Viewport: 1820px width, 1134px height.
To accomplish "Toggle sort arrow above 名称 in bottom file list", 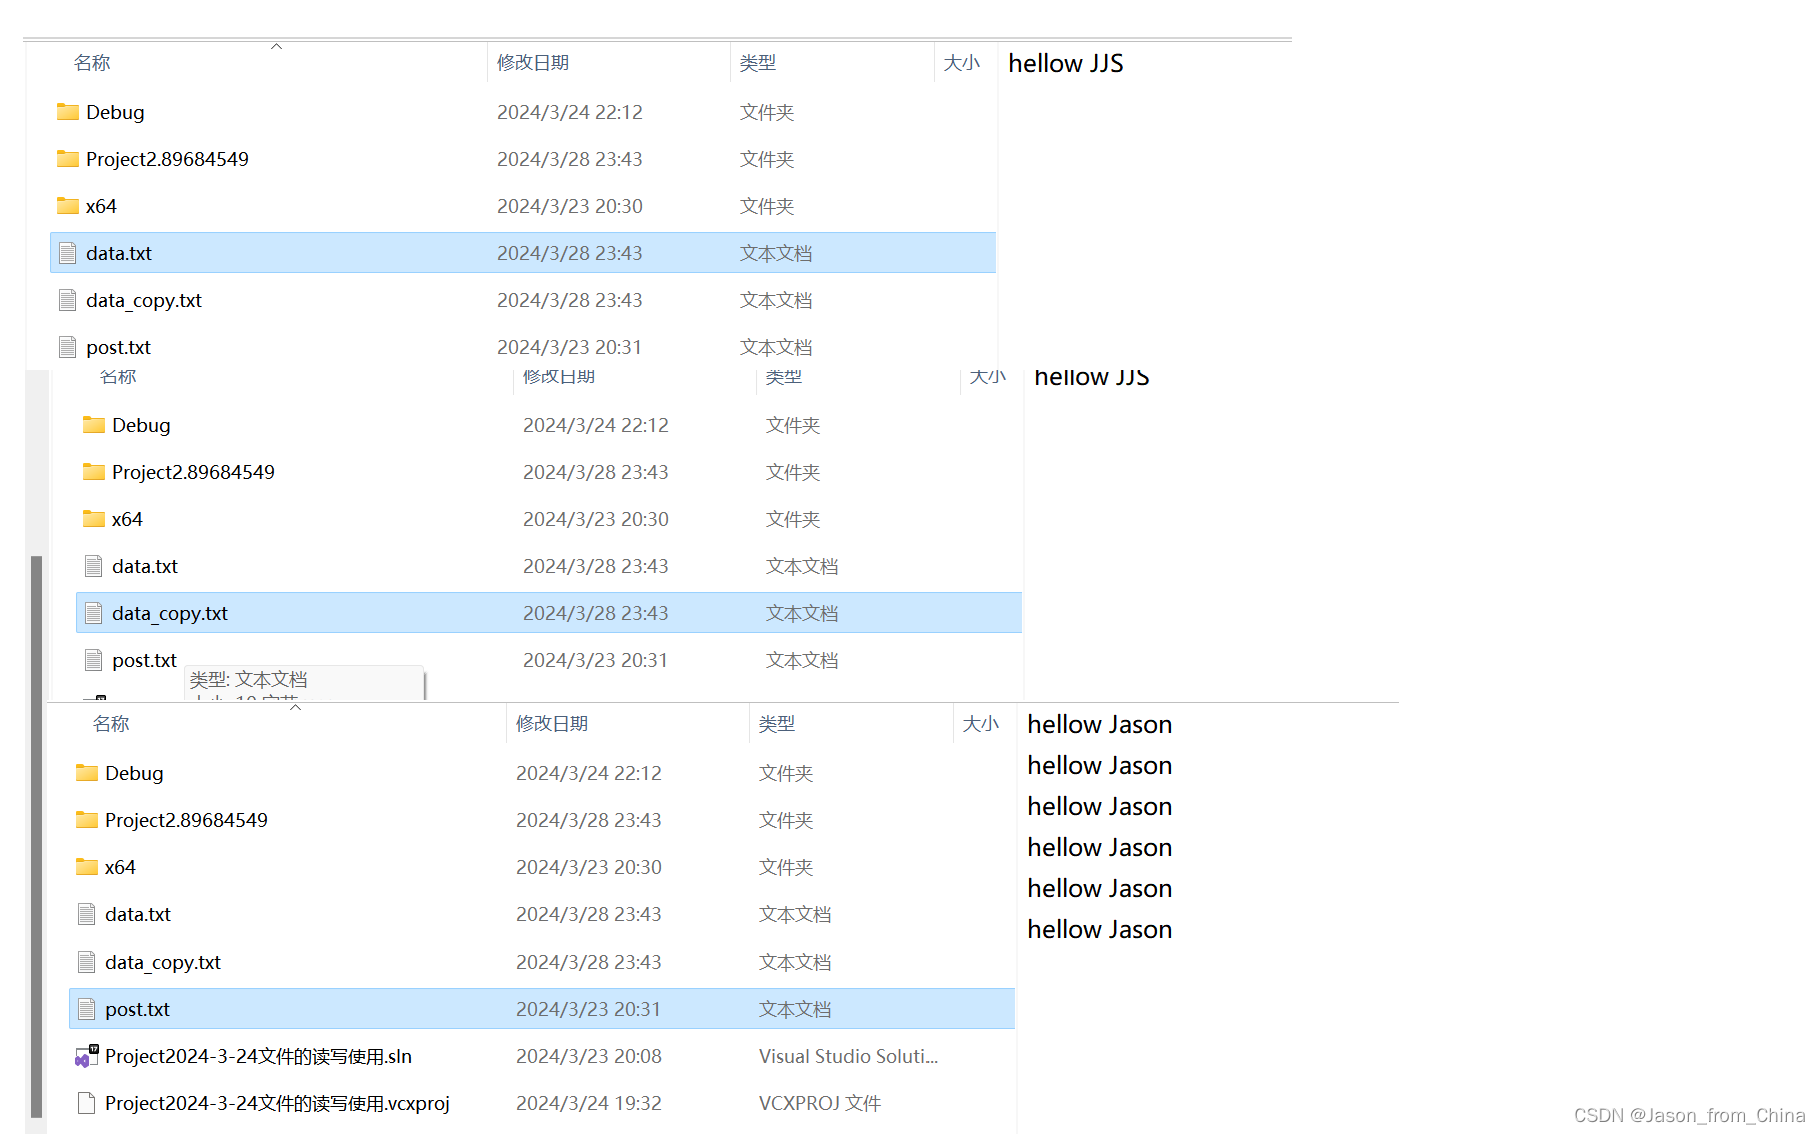I will (296, 707).
